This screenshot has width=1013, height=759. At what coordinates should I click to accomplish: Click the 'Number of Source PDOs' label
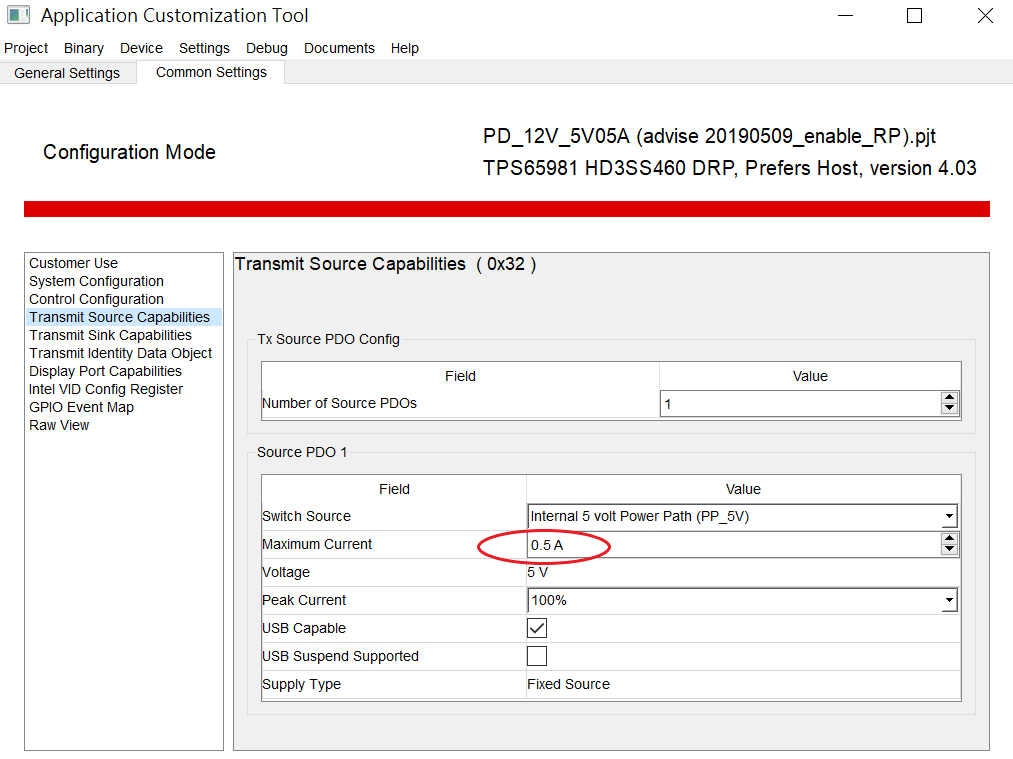(339, 403)
